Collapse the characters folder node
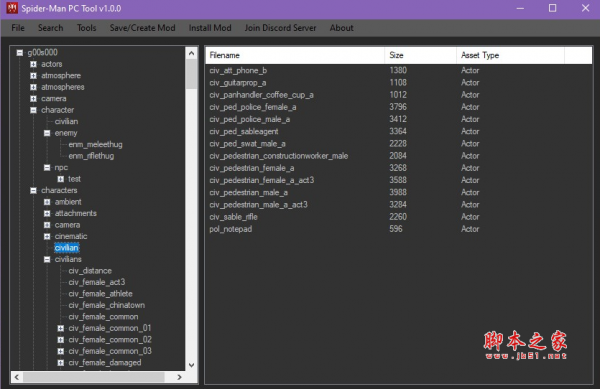This screenshot has height=389, width=600. pyautogui.click(x=34, y=190)
